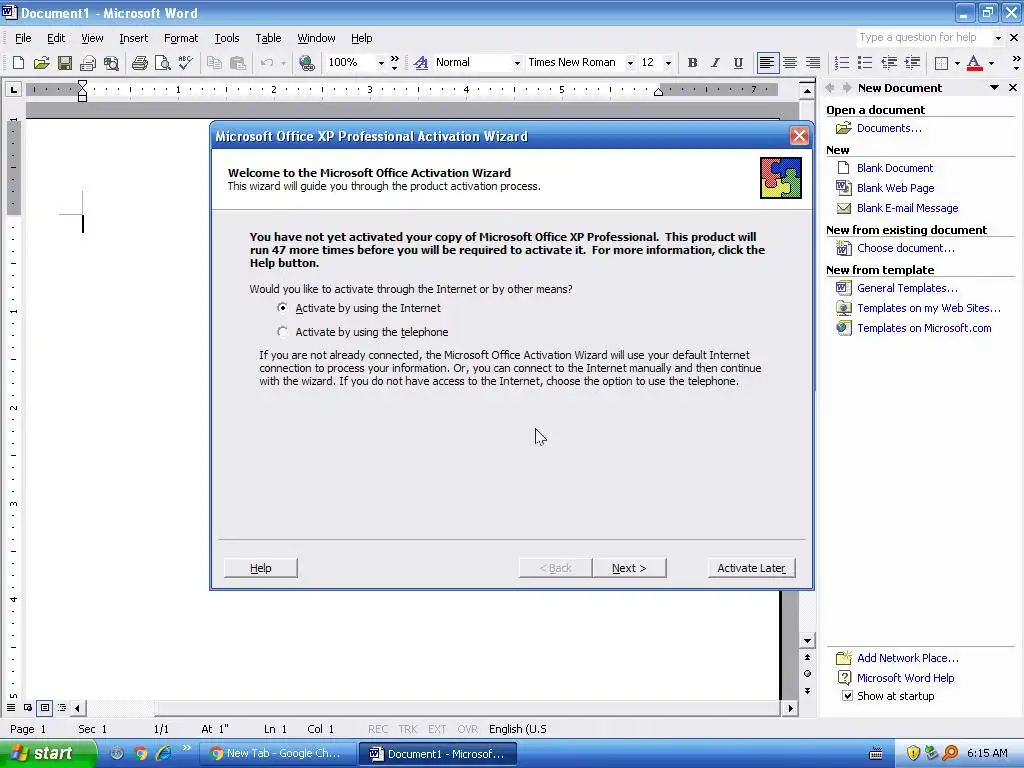Open the Zoom 100% dropdown
Viewport: 1024px width, 768px height.
[x=381, y=63]
